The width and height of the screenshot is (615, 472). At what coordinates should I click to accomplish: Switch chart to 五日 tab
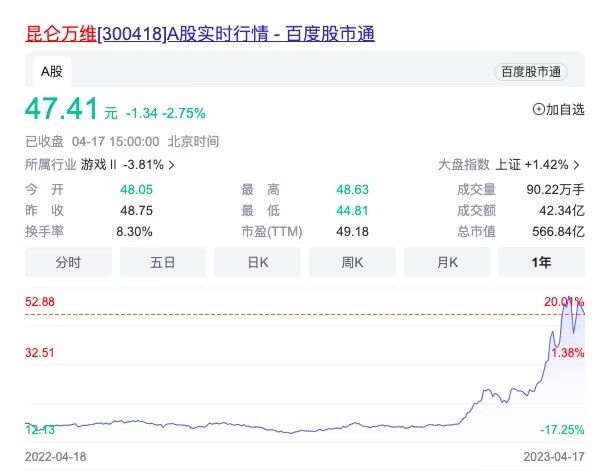click(x=163, y=262)
